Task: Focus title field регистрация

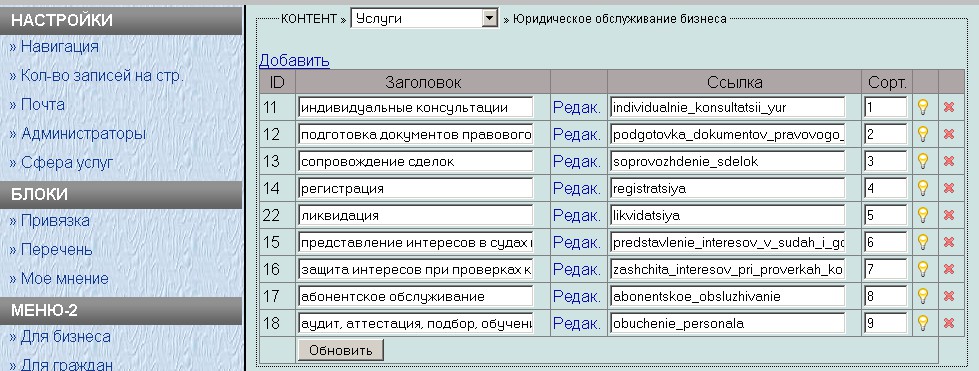Action: [416, 188]
